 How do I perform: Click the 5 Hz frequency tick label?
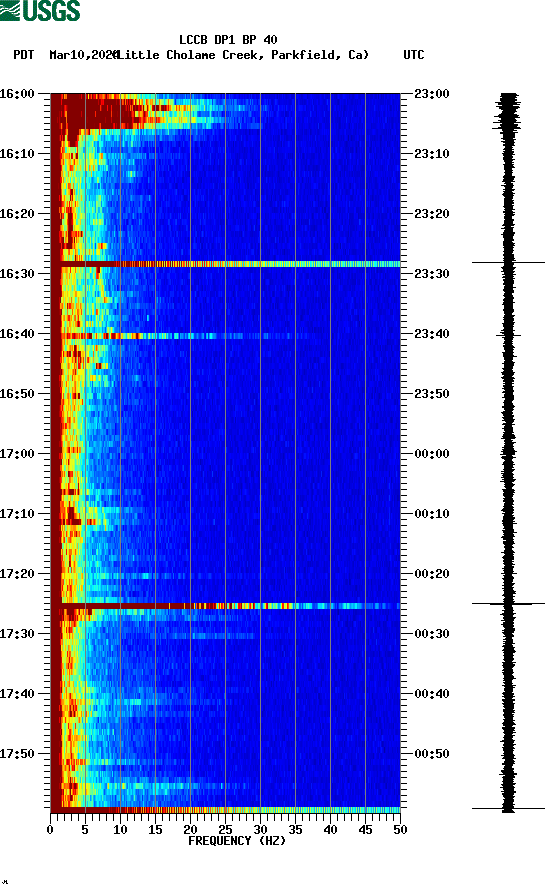tap(85, 830)
